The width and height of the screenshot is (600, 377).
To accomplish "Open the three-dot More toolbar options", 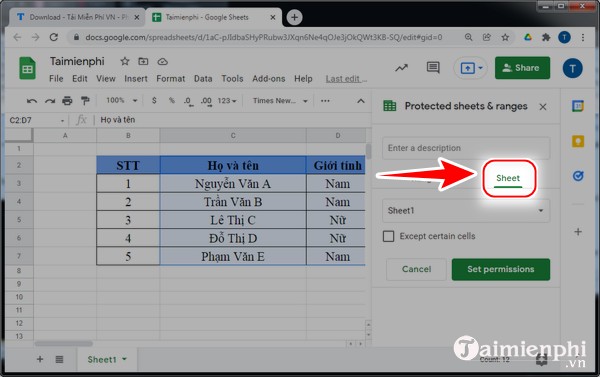I will click(325, 101).
